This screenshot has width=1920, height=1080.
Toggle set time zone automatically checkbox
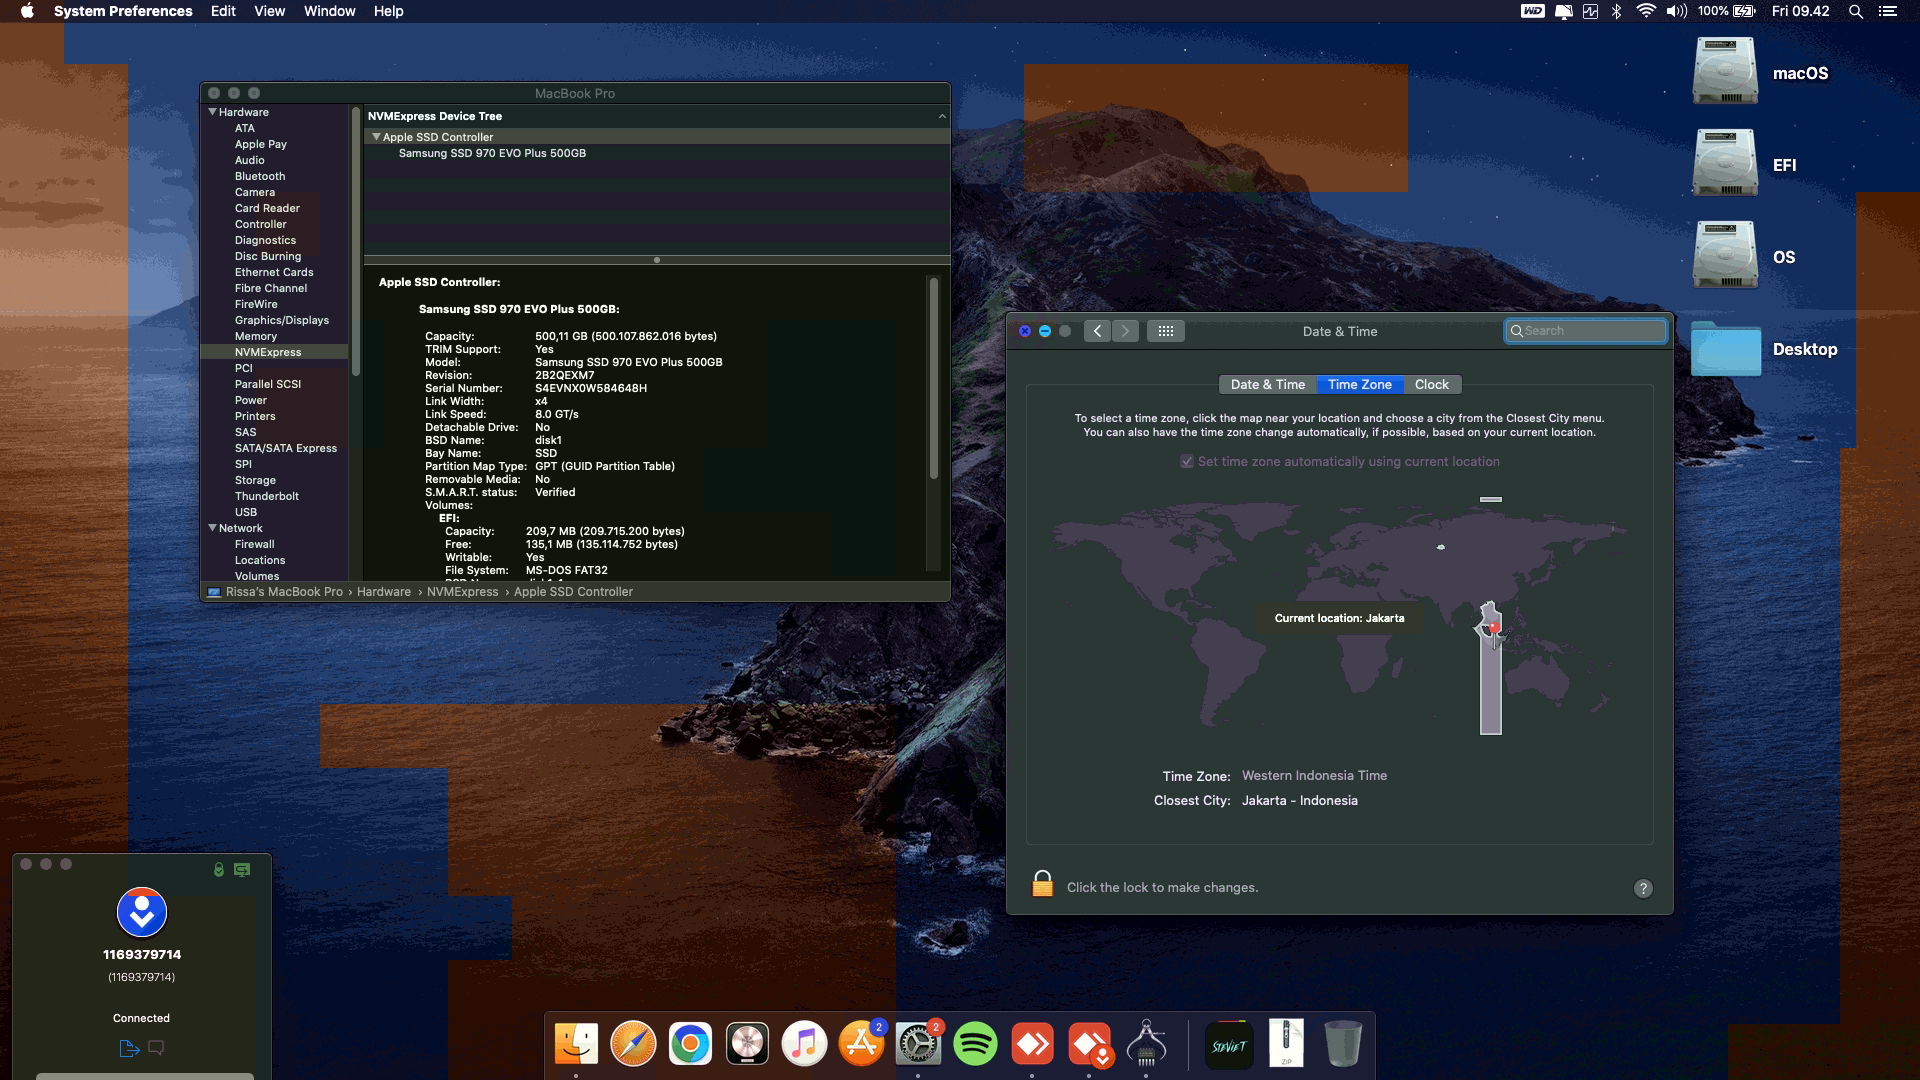1187,462
